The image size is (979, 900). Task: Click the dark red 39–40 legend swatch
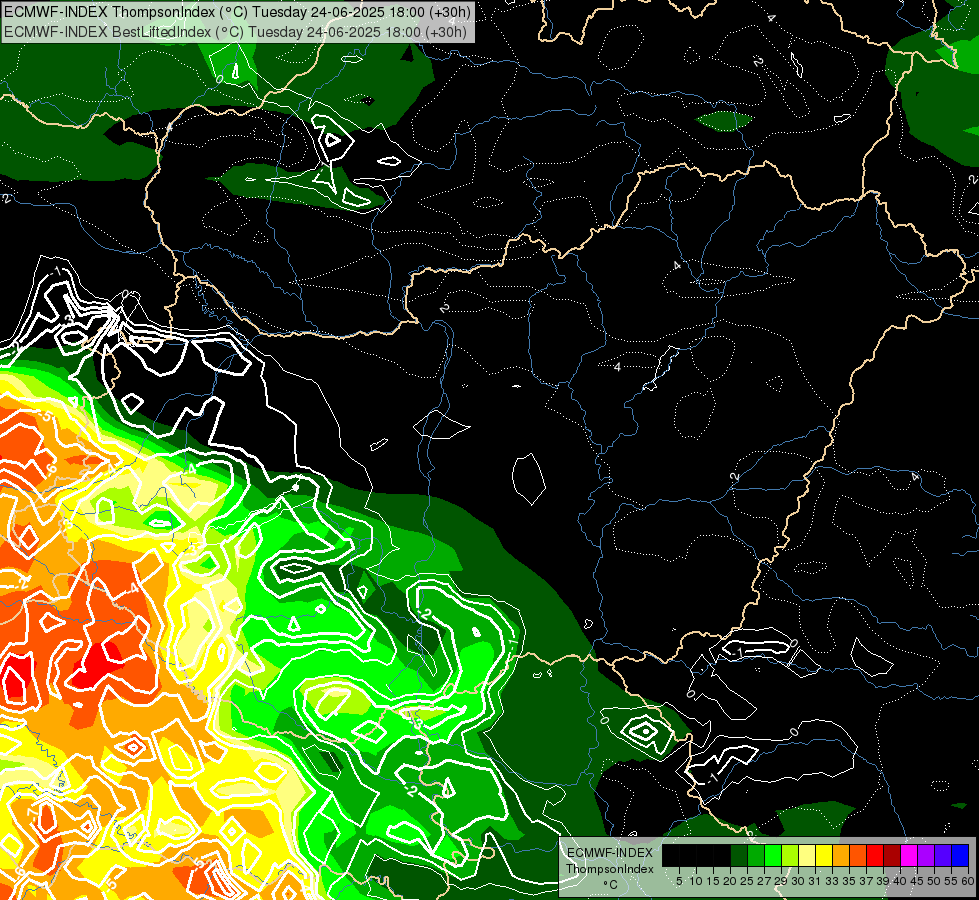click(892, 855)
